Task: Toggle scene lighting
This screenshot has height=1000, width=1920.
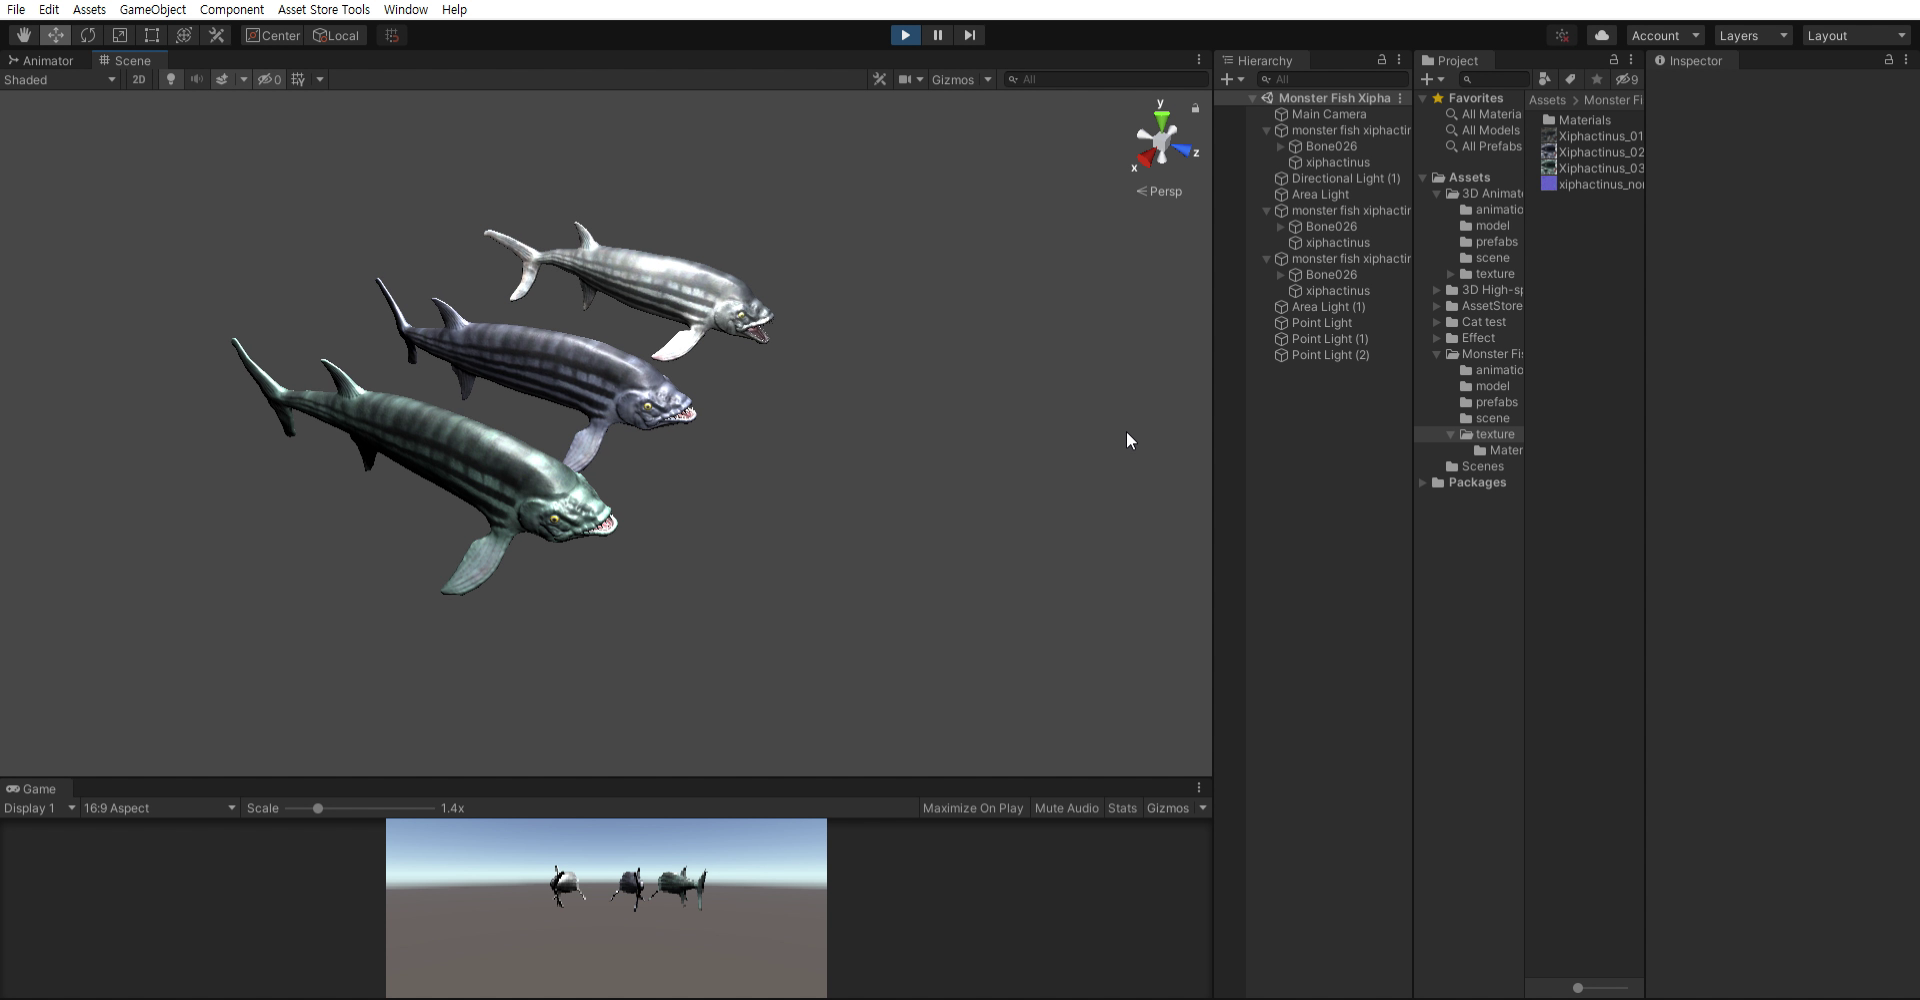Action: 171,79
